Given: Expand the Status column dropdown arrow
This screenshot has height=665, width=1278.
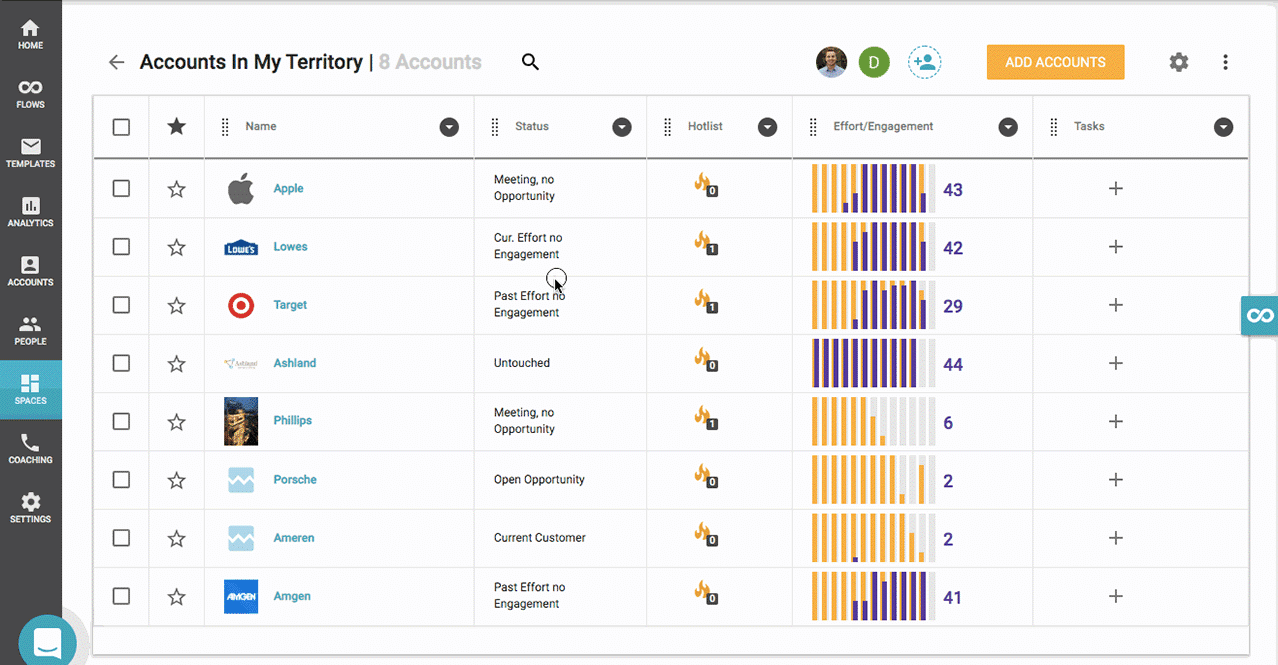Looking at the screenshot, I should (622, 127).
